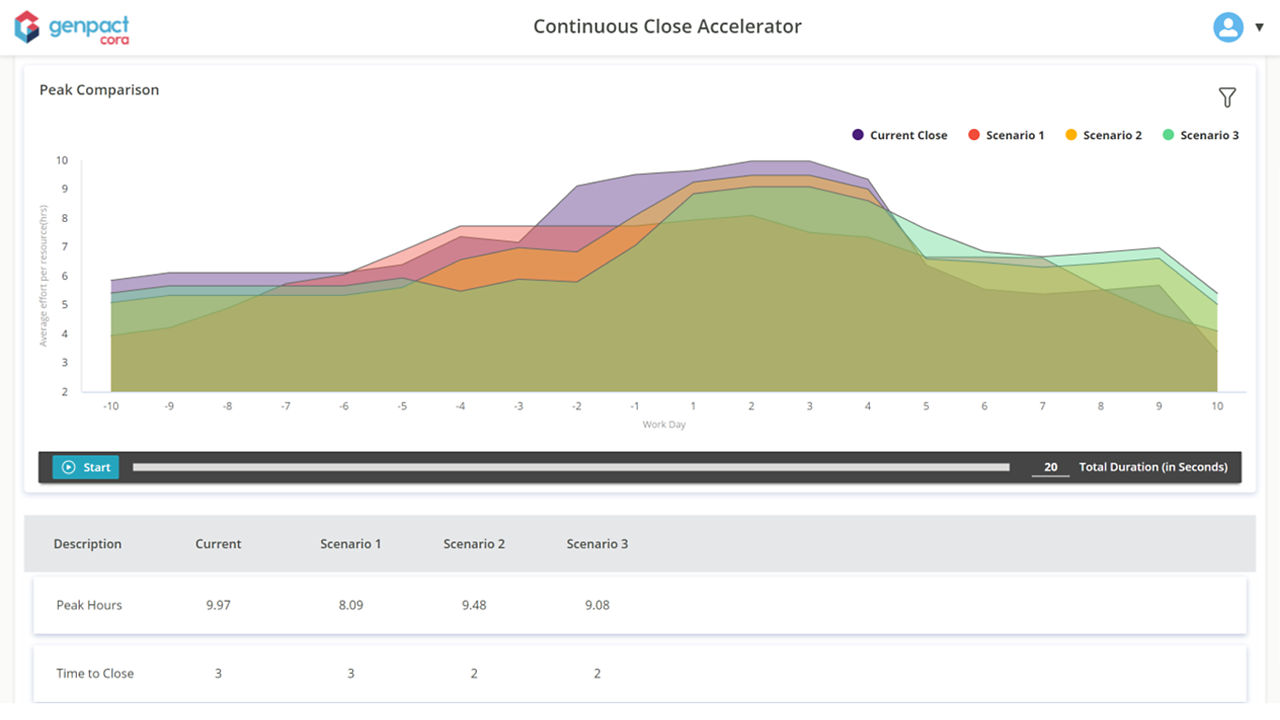Viewport: 1280px width, 720px height.
Task: Toggle the Current Close legend dot
Action: (858, 135)
